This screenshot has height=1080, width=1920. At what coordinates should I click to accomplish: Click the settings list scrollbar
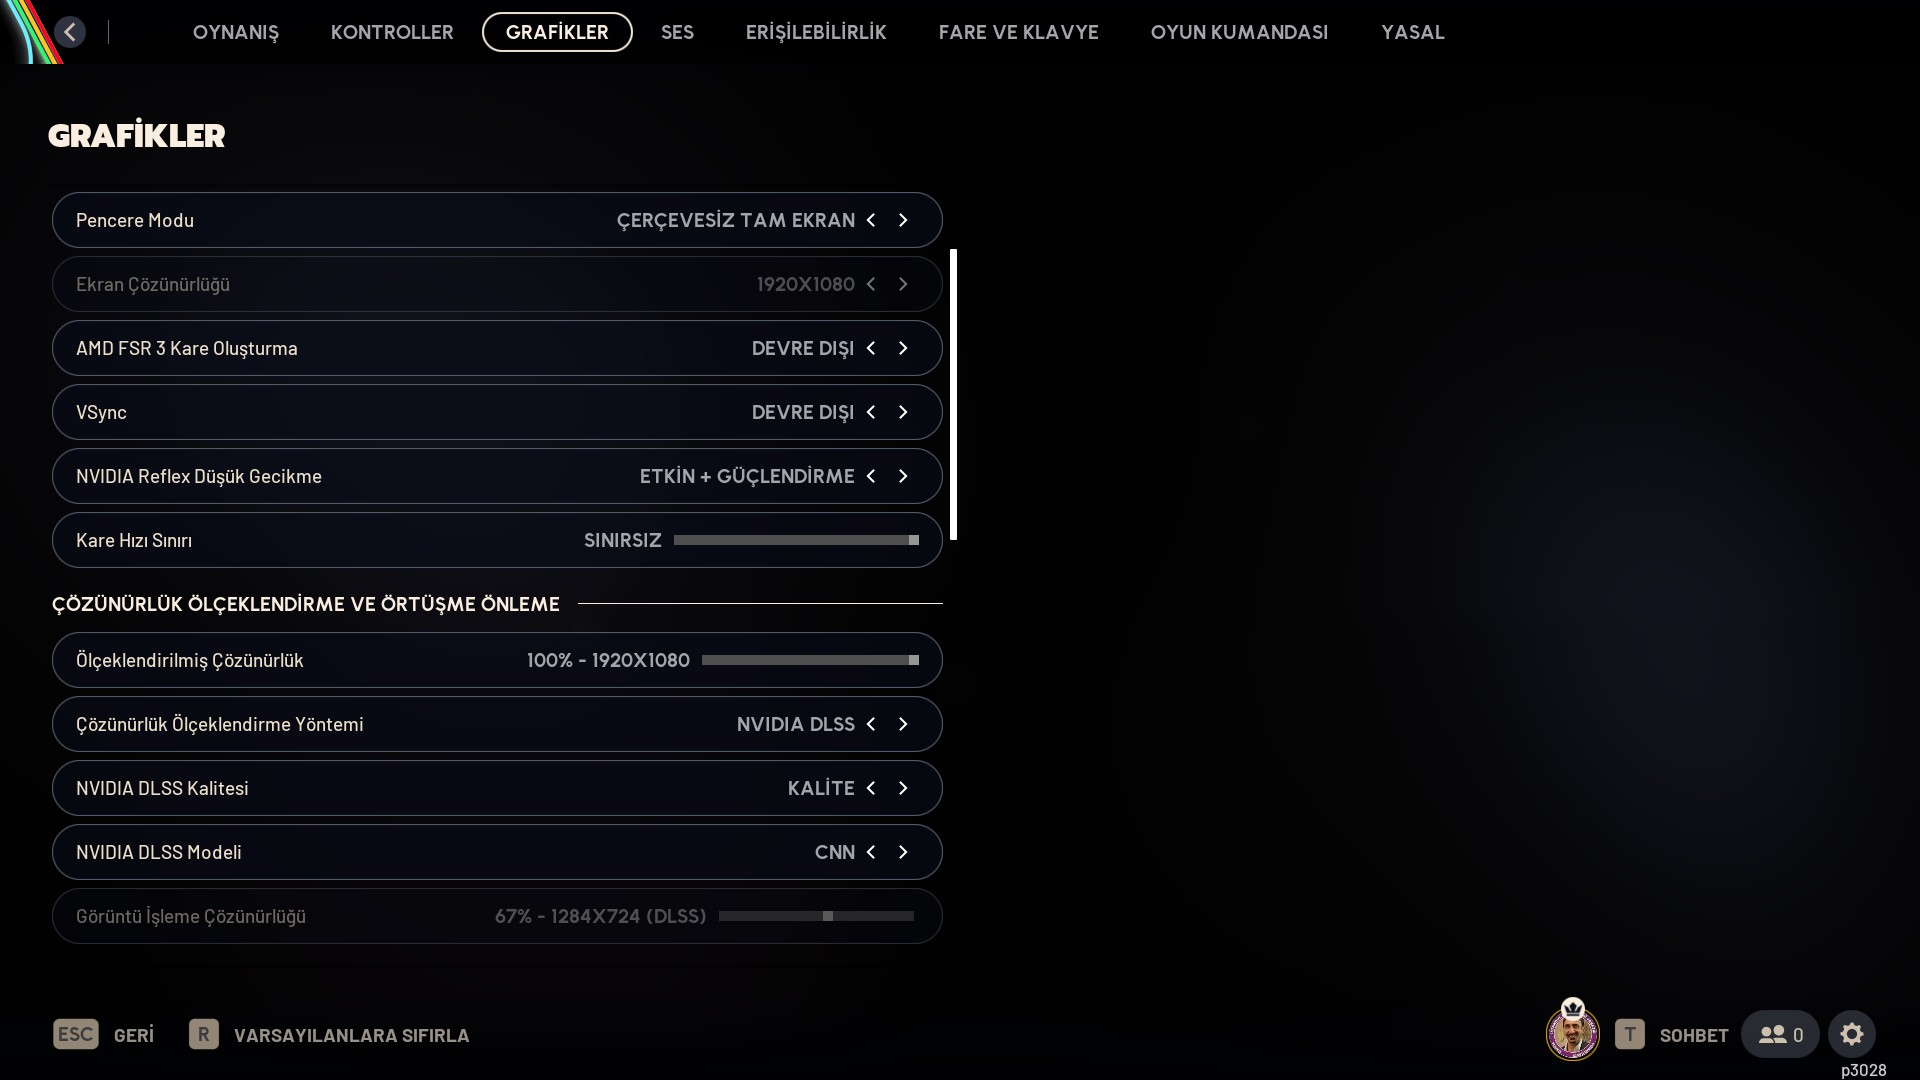pyautogui.click(x=954, y=395)
